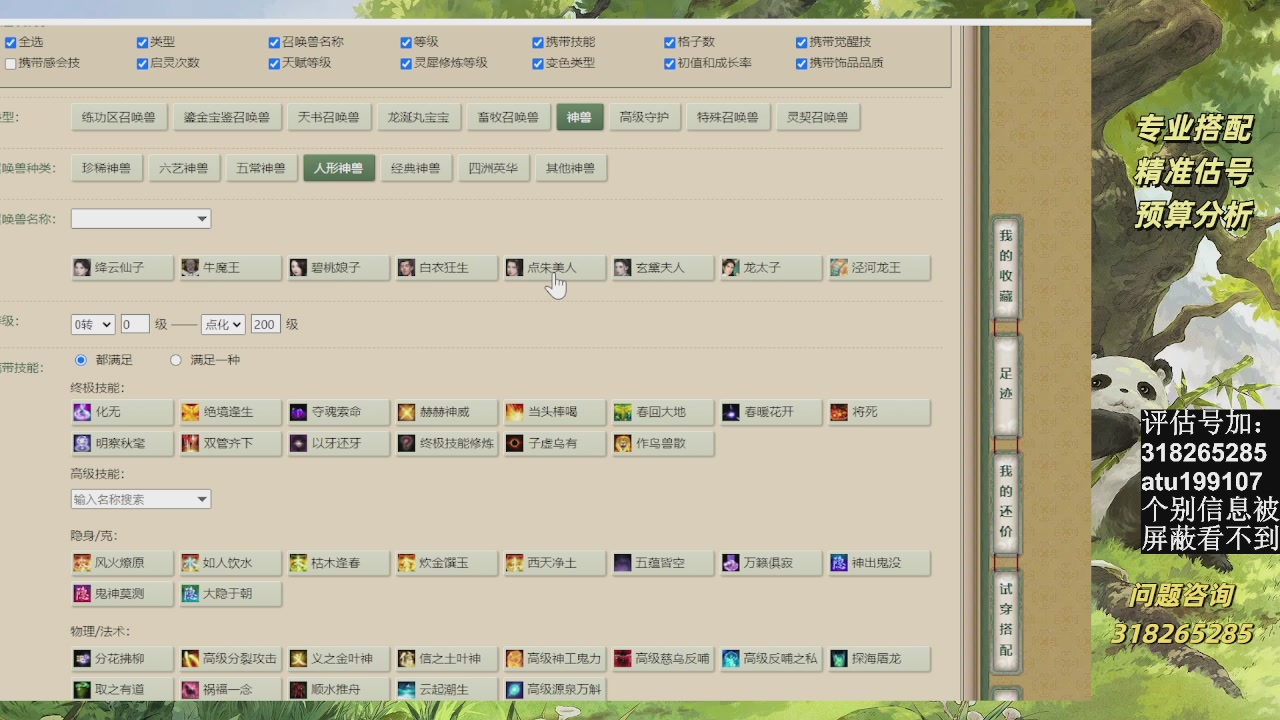Click the 天书召唤兽 type button

click(328, 117)
